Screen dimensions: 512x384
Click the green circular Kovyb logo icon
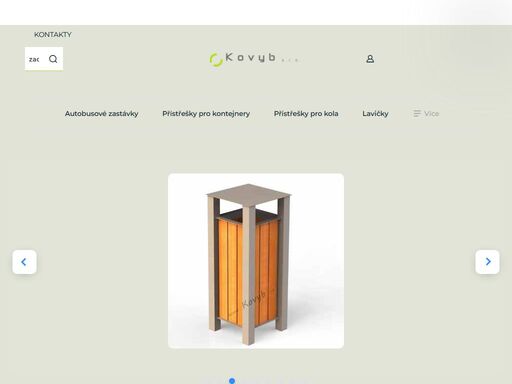tap(216, 60)
